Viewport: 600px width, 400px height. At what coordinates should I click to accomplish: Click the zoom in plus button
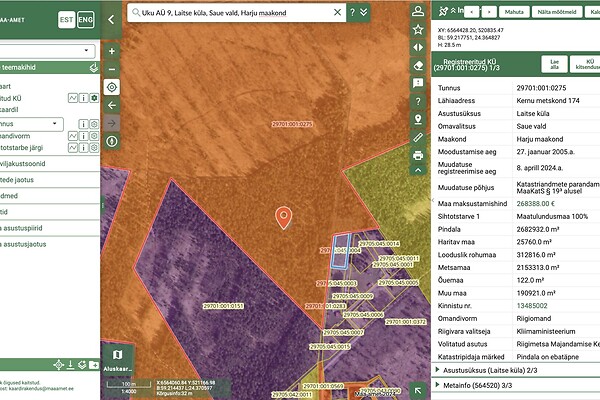click(x=111, y=51)
